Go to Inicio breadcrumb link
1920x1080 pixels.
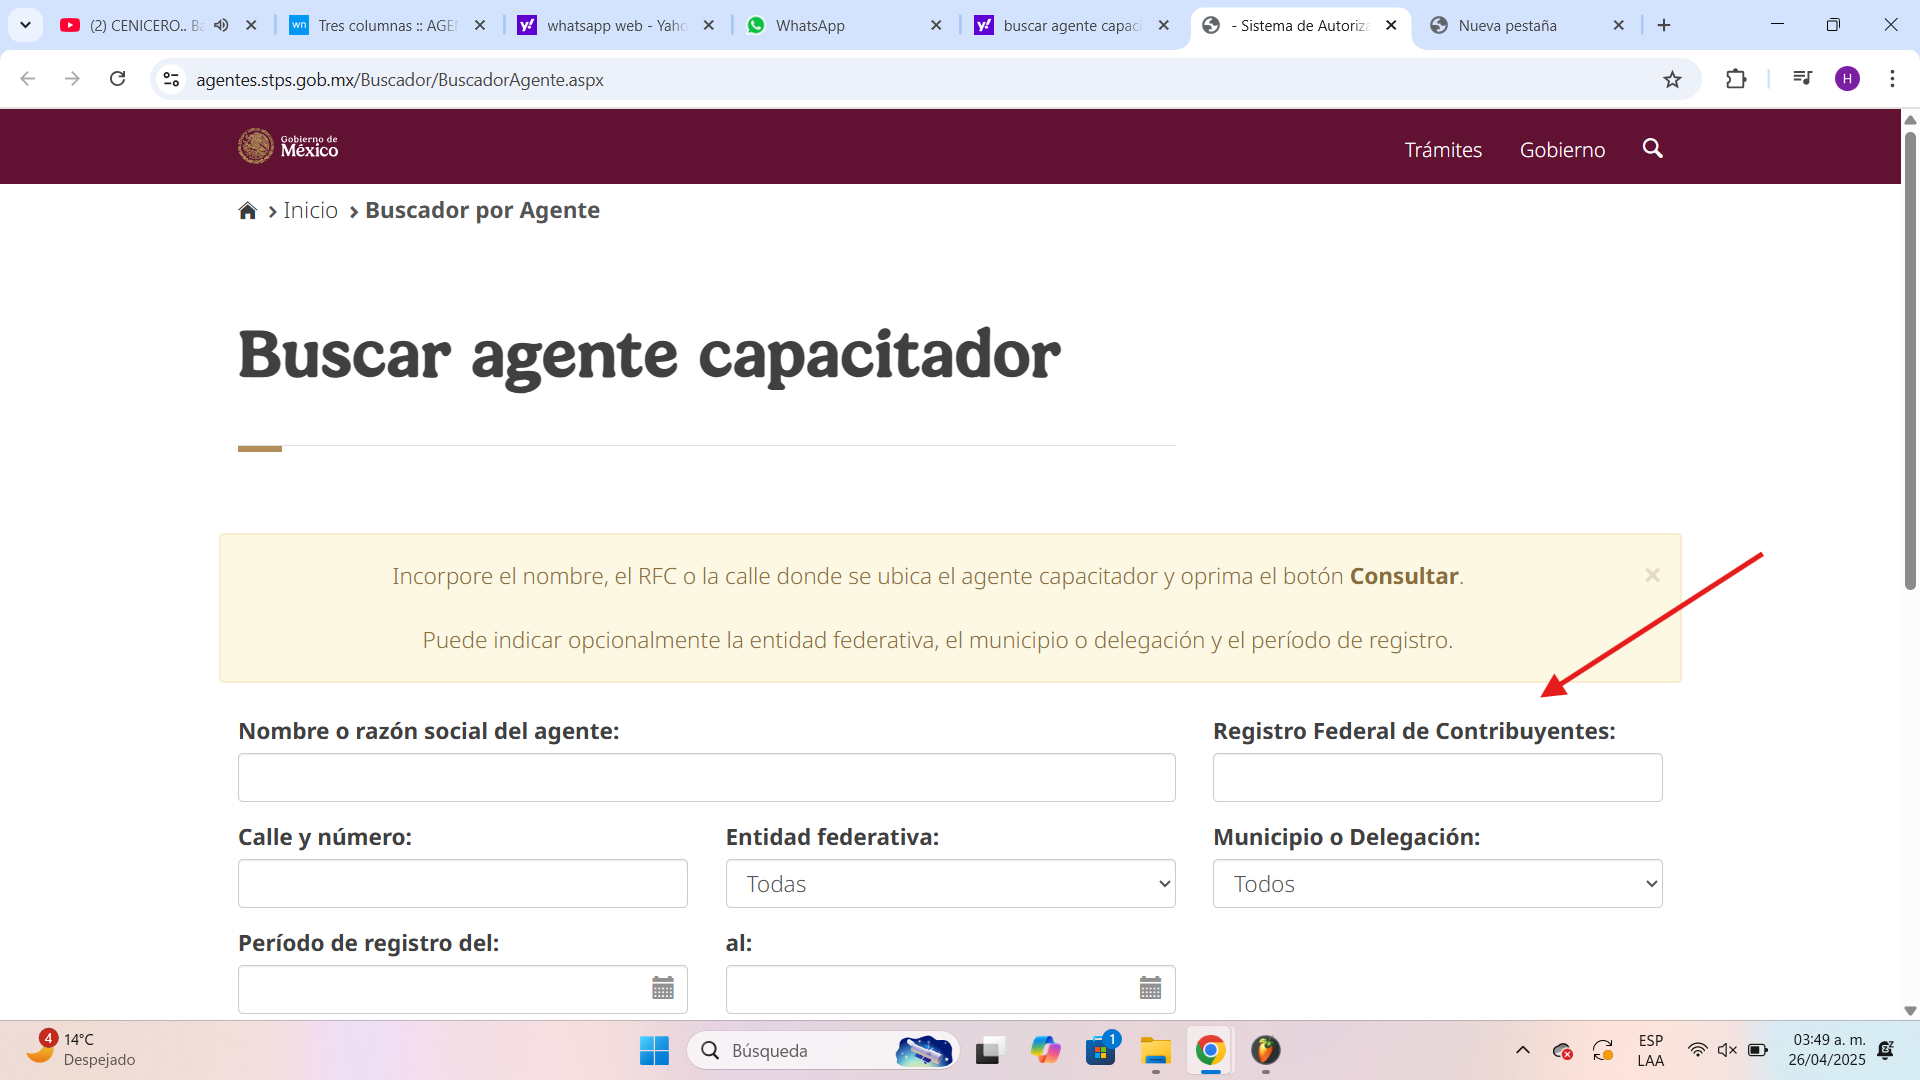coord(310,211)
